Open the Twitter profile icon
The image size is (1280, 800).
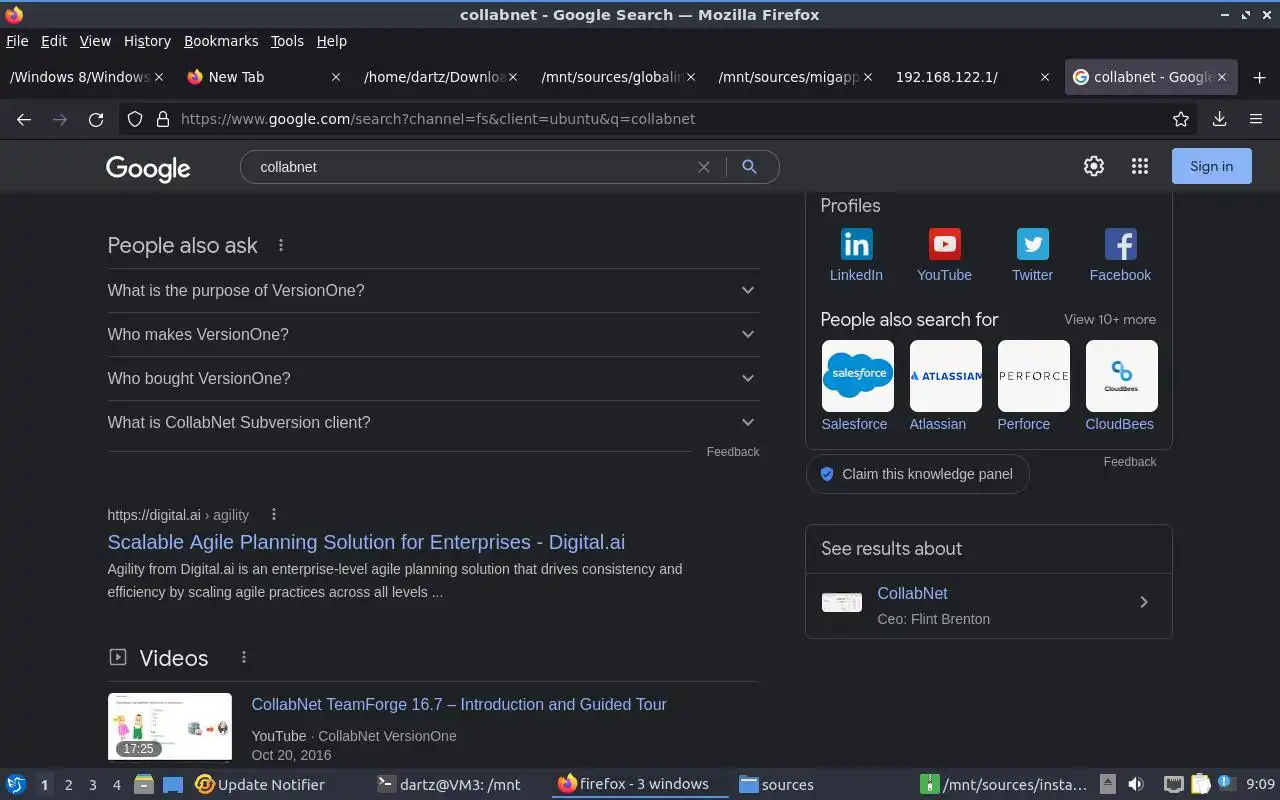(1032, 244)
